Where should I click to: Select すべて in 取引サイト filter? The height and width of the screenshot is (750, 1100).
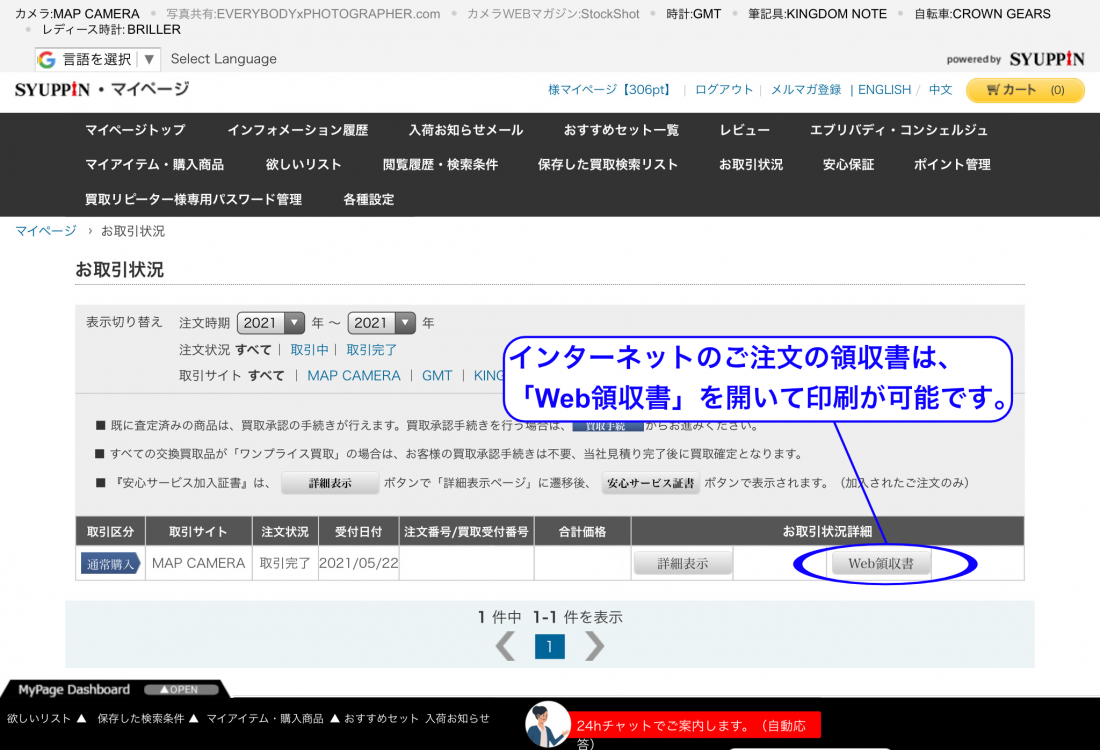(266, 376)
